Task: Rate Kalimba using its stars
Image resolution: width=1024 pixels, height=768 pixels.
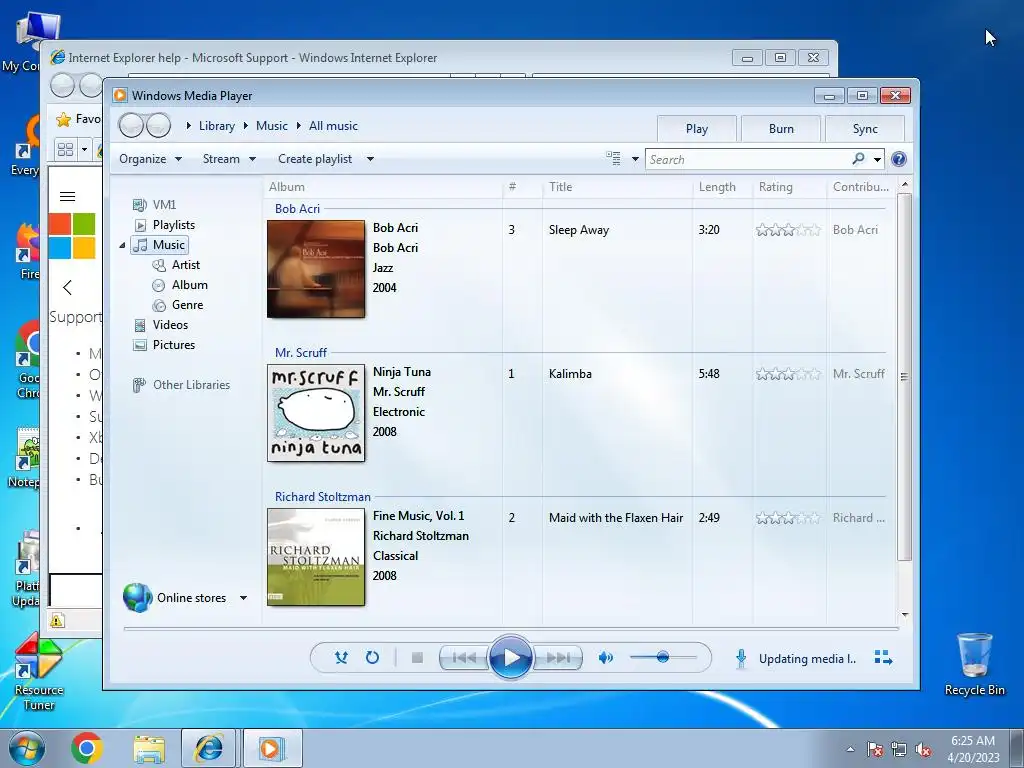Action: pyautogui.click(x=788, y=374)
